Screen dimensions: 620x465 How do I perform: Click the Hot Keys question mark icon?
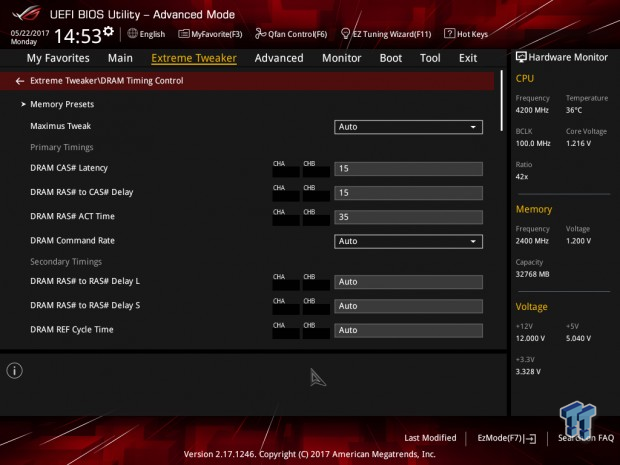click(449, 34)
